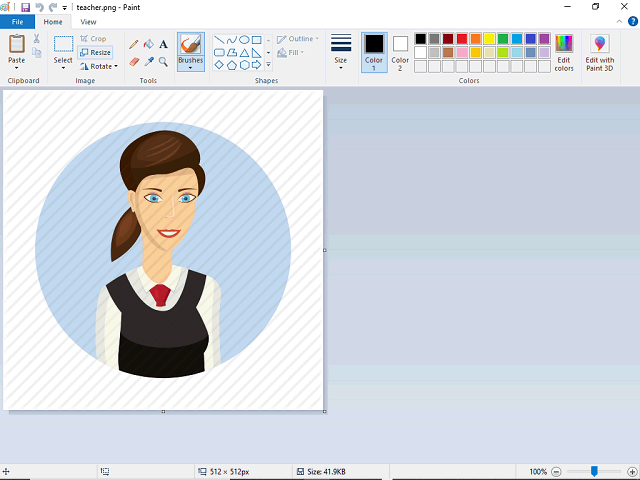Collapse the ribbon with the chevron
640x480 pixels.
coord(619,22)
